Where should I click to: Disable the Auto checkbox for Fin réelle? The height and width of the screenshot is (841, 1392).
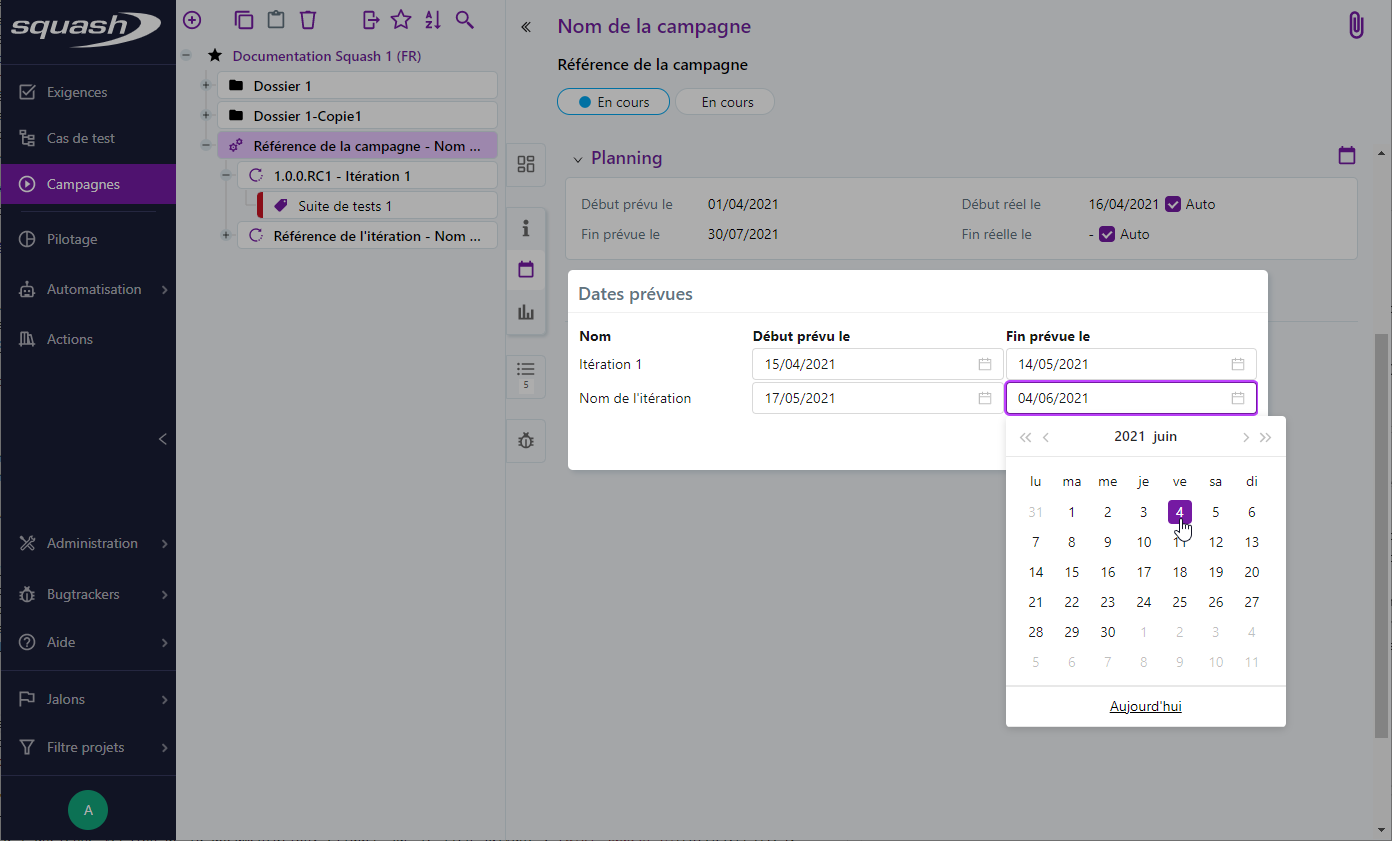[x=1106, y=234]
